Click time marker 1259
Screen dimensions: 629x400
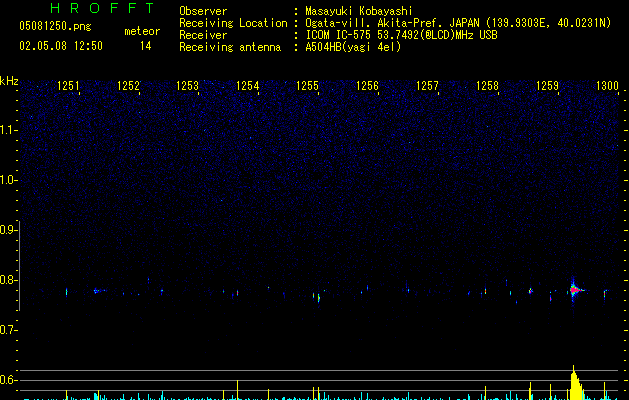click(x=547, y=86)
